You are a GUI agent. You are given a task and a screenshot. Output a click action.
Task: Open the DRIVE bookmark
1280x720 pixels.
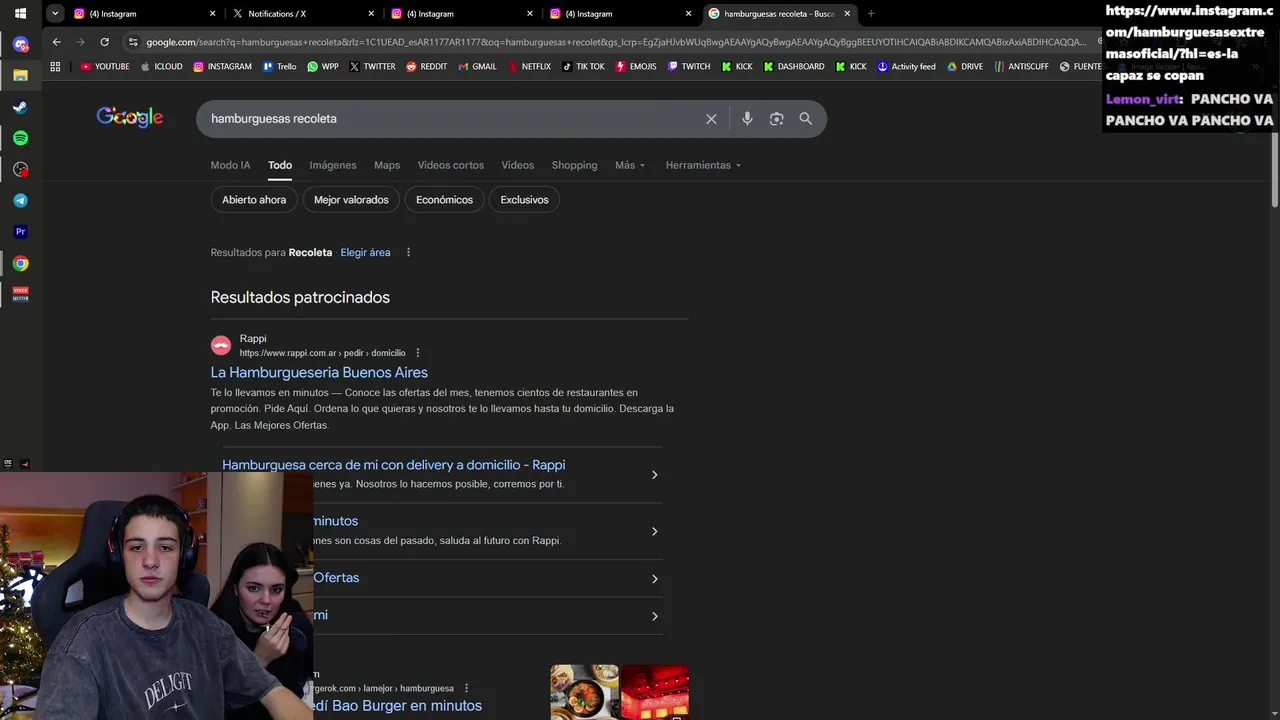pyautogui.click(x=964, y=67)
